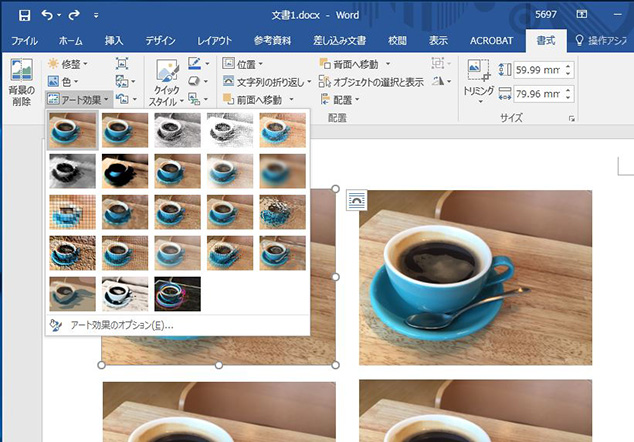The image size is (634, 442).
Task: Click the 背景の削除 (Remove Background) button
Action: (x=21, y=82)
